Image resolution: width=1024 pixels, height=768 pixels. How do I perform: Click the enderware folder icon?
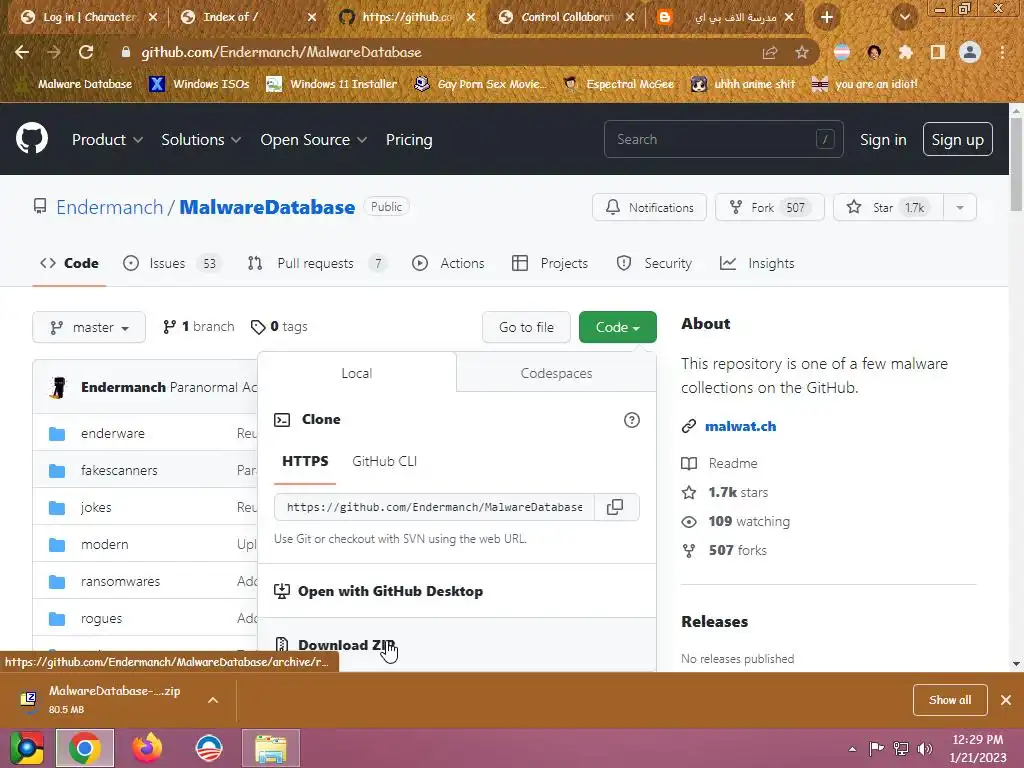coord(57,434)
